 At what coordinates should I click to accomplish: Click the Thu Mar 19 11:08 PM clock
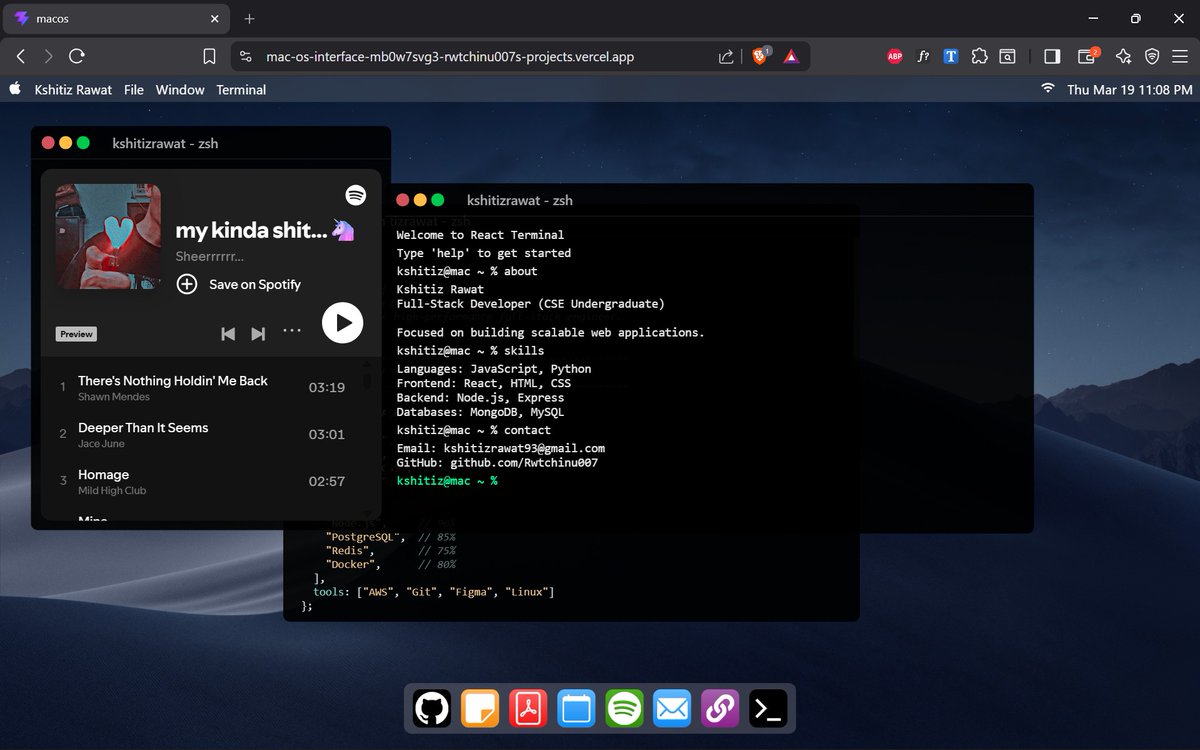tap(1130, 89)
